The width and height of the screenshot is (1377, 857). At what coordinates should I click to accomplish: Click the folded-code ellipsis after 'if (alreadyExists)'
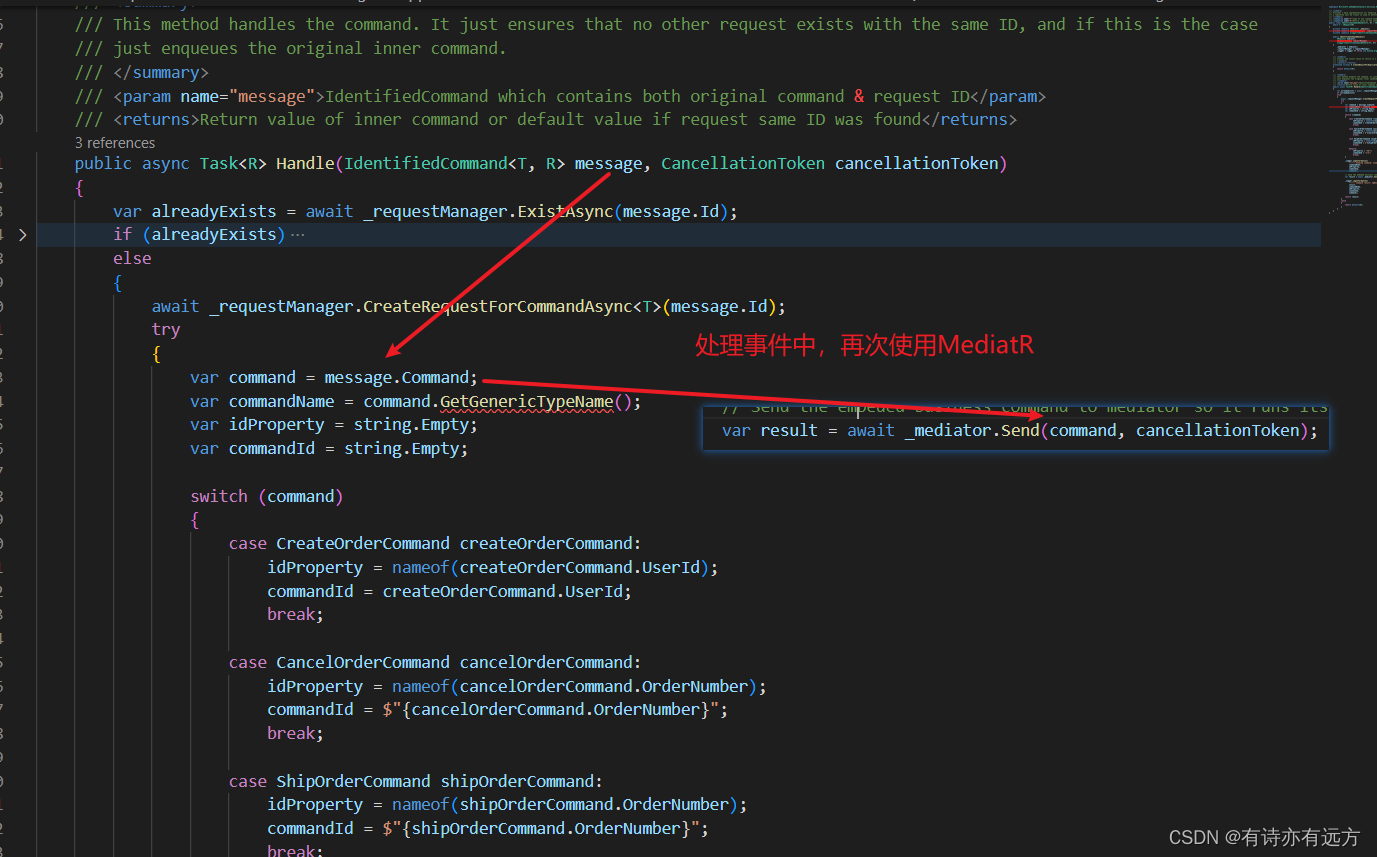(x=296, y=235)
